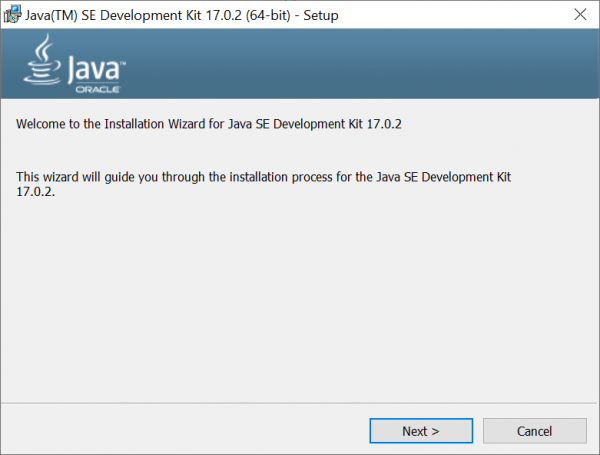Click the Next > button

[x=420, y=431]
